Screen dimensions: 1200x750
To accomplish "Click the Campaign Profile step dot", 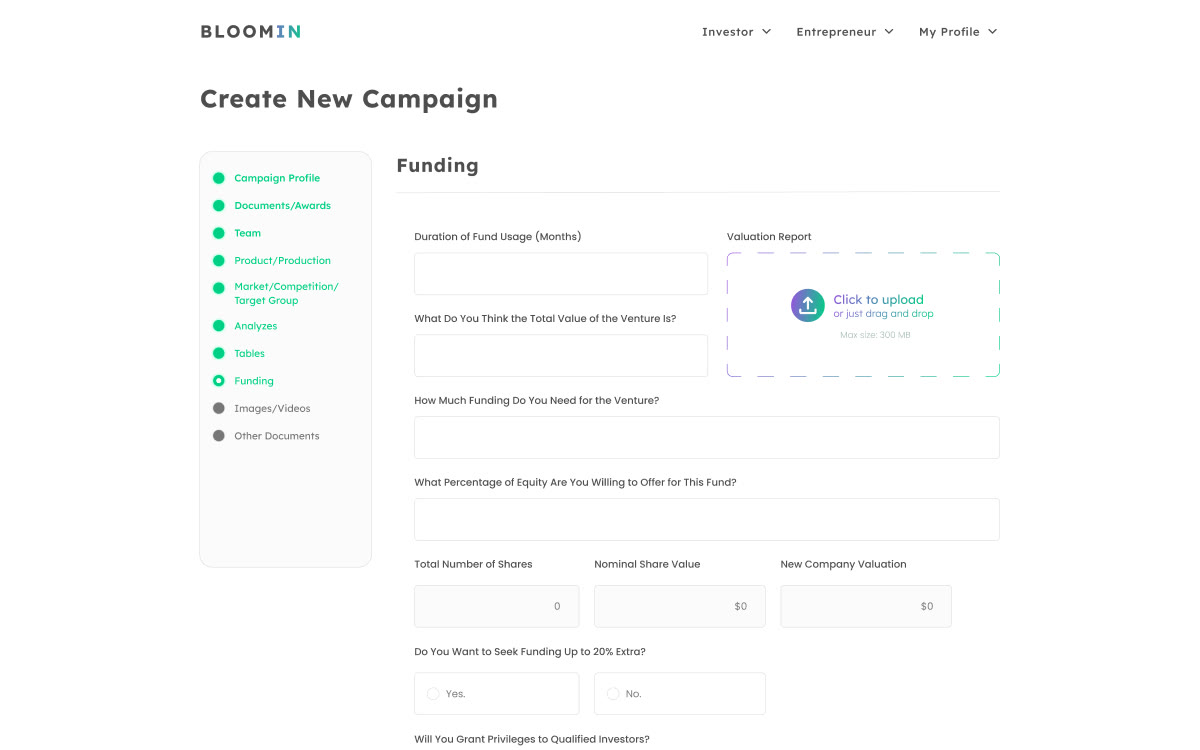I will (x=218, y=178).
